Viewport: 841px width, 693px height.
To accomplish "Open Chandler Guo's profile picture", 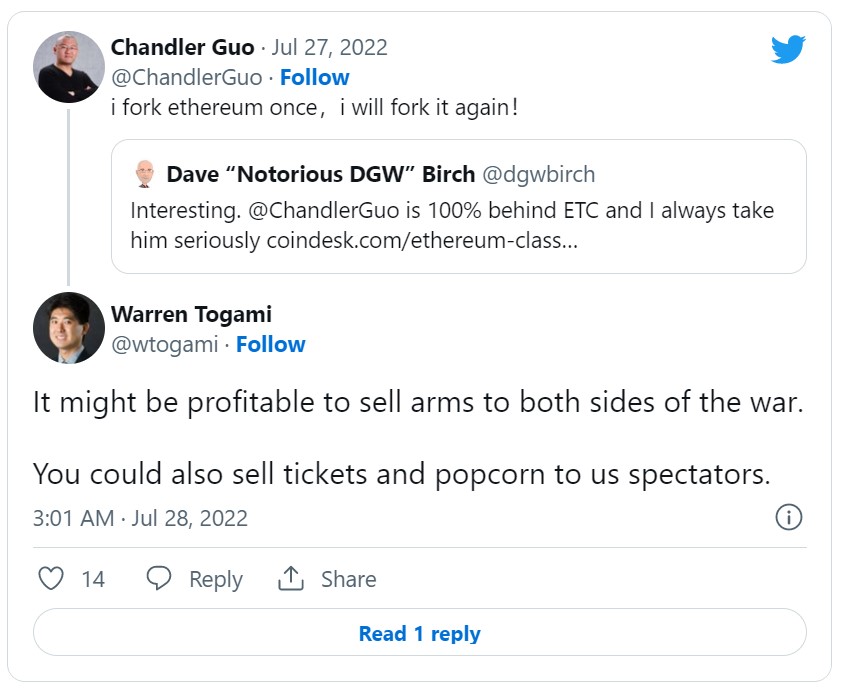I will click(69, 67).
